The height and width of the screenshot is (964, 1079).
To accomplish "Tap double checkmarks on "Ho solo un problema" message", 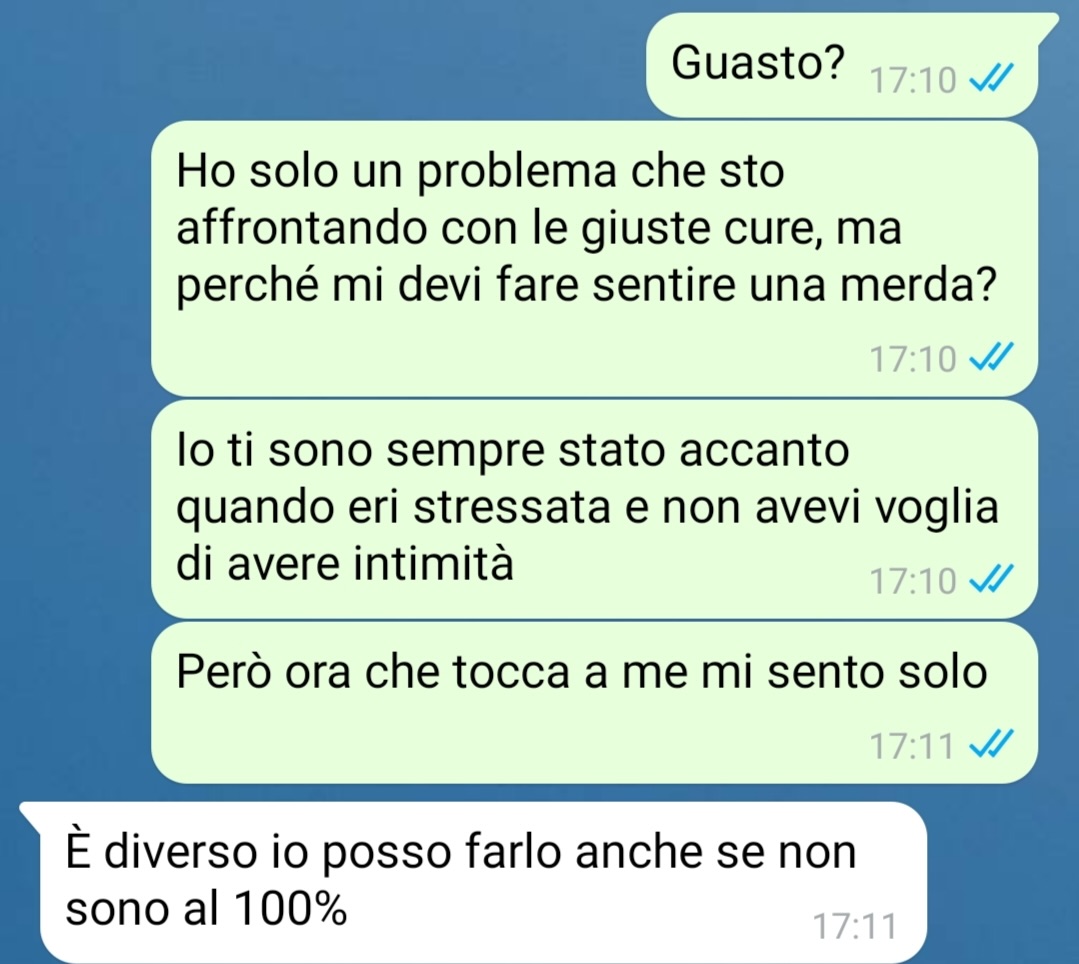I will point(991,358).
